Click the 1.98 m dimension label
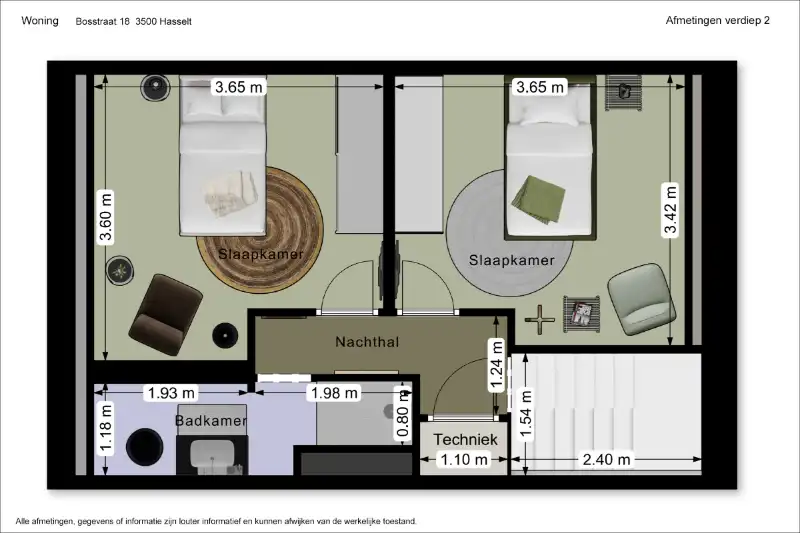The height and width of the screenshot is (533, 800). click(x=334, y=393)
